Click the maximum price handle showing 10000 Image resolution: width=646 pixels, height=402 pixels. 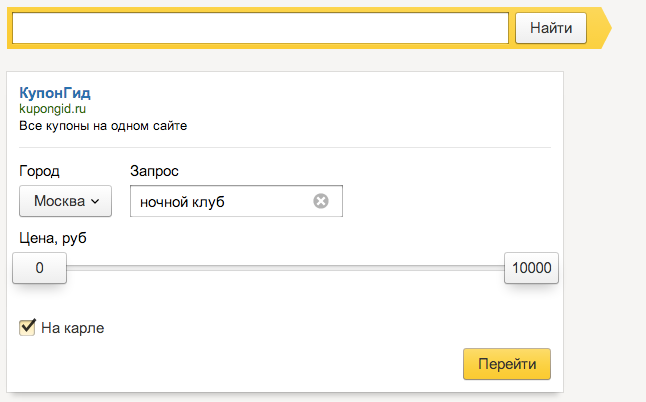pyautogui.click(x=531, y=268)
